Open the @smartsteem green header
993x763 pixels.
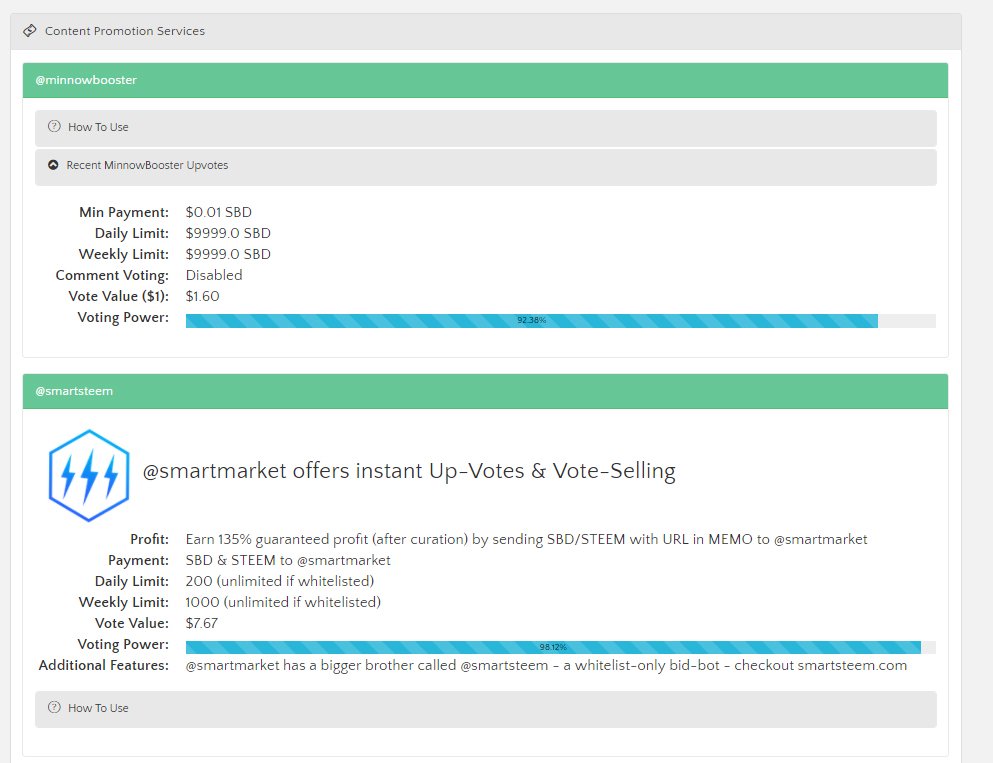click(x=485, y=391)
